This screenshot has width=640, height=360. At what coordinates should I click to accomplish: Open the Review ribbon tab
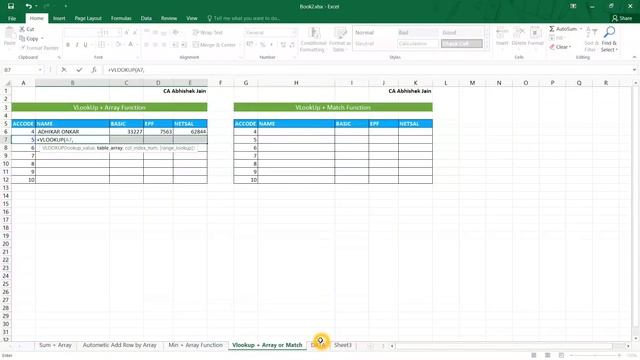(x=169, y=18)
